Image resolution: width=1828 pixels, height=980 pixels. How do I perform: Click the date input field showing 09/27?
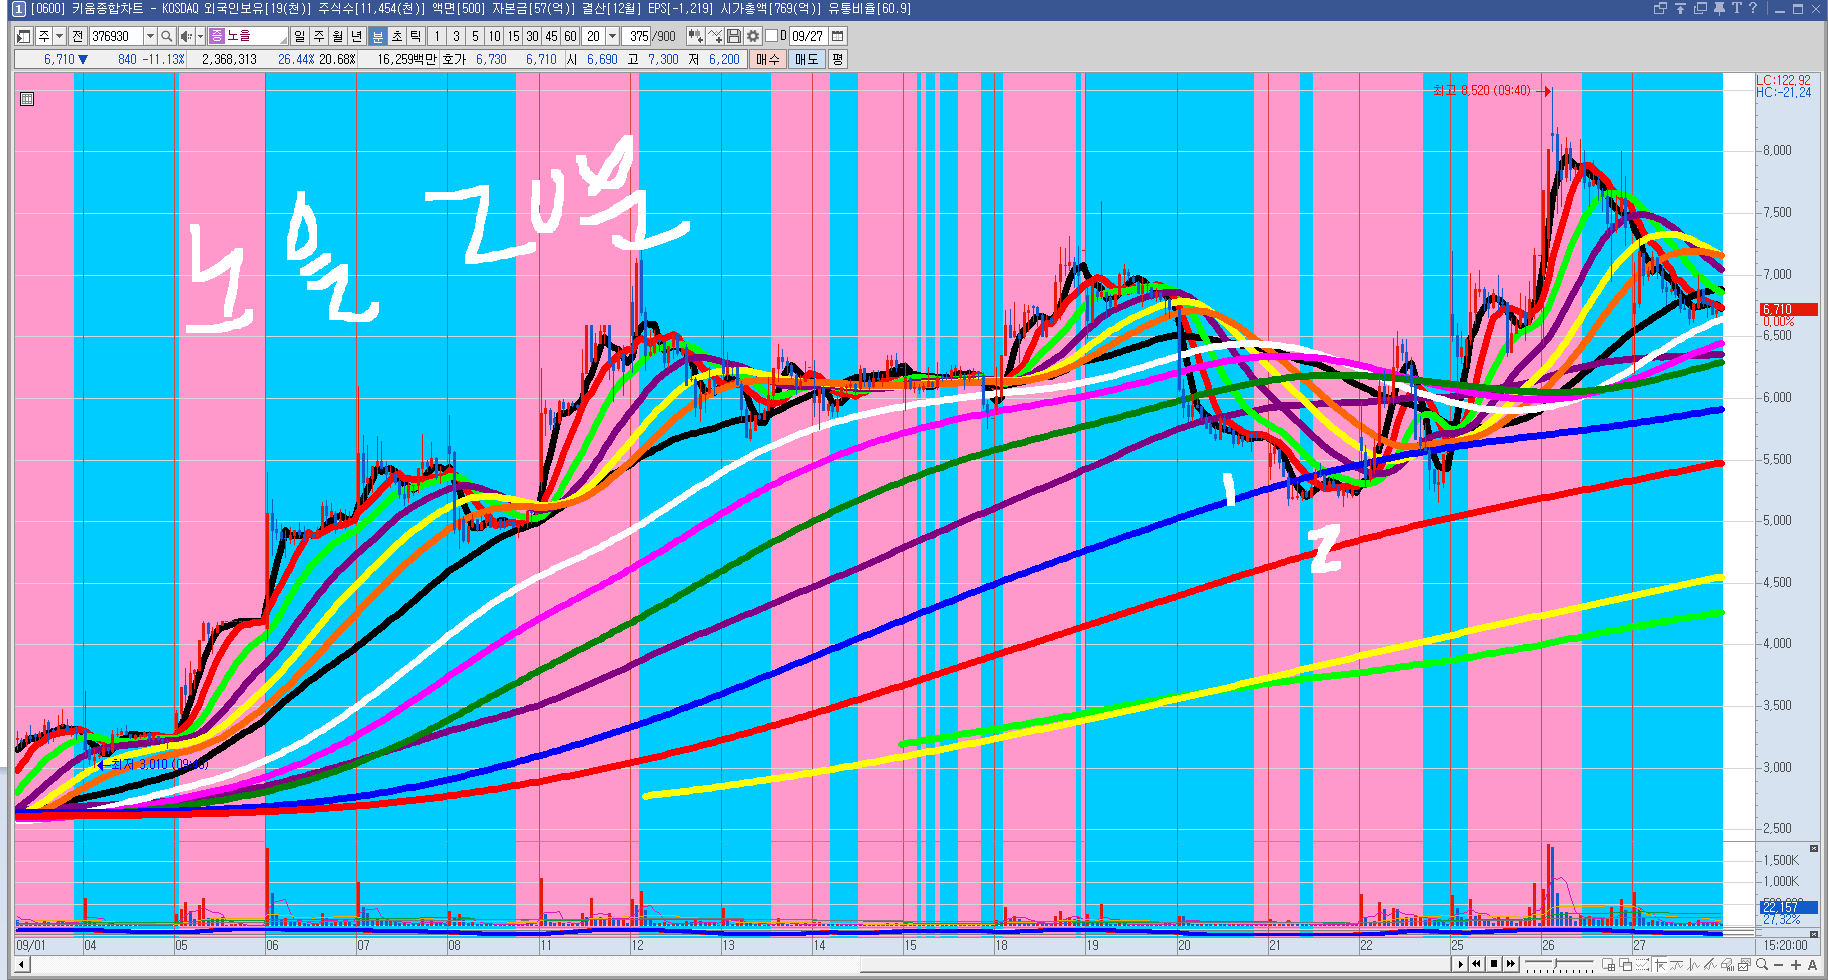[x=808, y=36]
